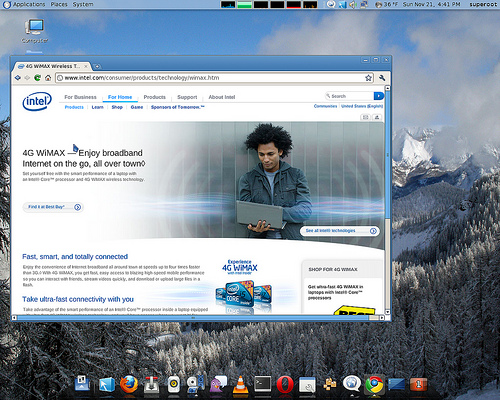Image resolution: width=500 pixels, height=400 pixels.
Task: Click the volume speaker icon in panel
Action: point(353,4)
